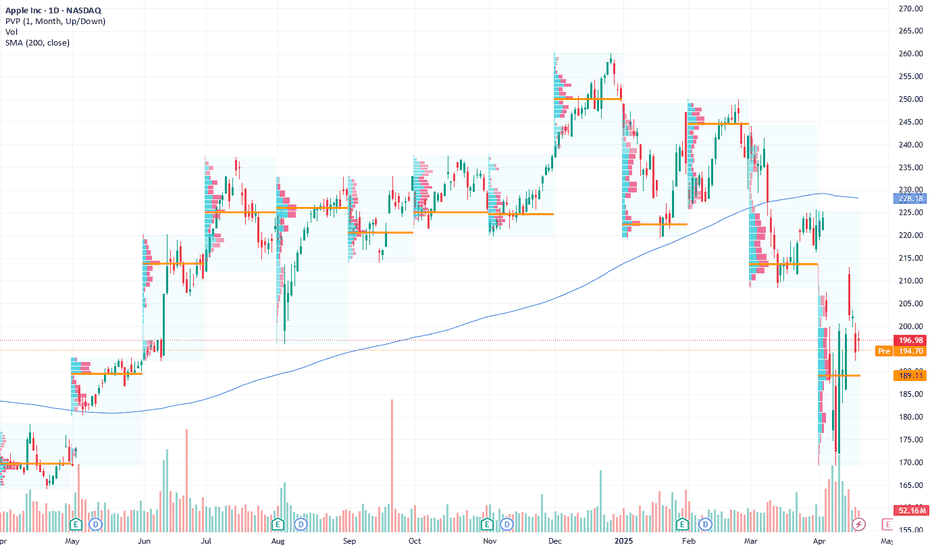Open the dividend D marker near Aug
Image resolution: width=932 pixels, height=550 pixels.
click(x=301, y=524)
